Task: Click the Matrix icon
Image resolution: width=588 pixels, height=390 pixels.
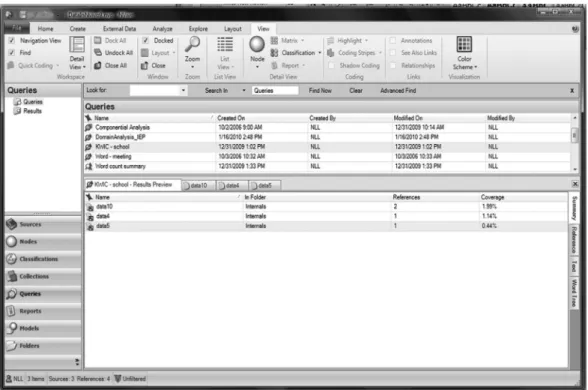Action: (x=274, y=40)
